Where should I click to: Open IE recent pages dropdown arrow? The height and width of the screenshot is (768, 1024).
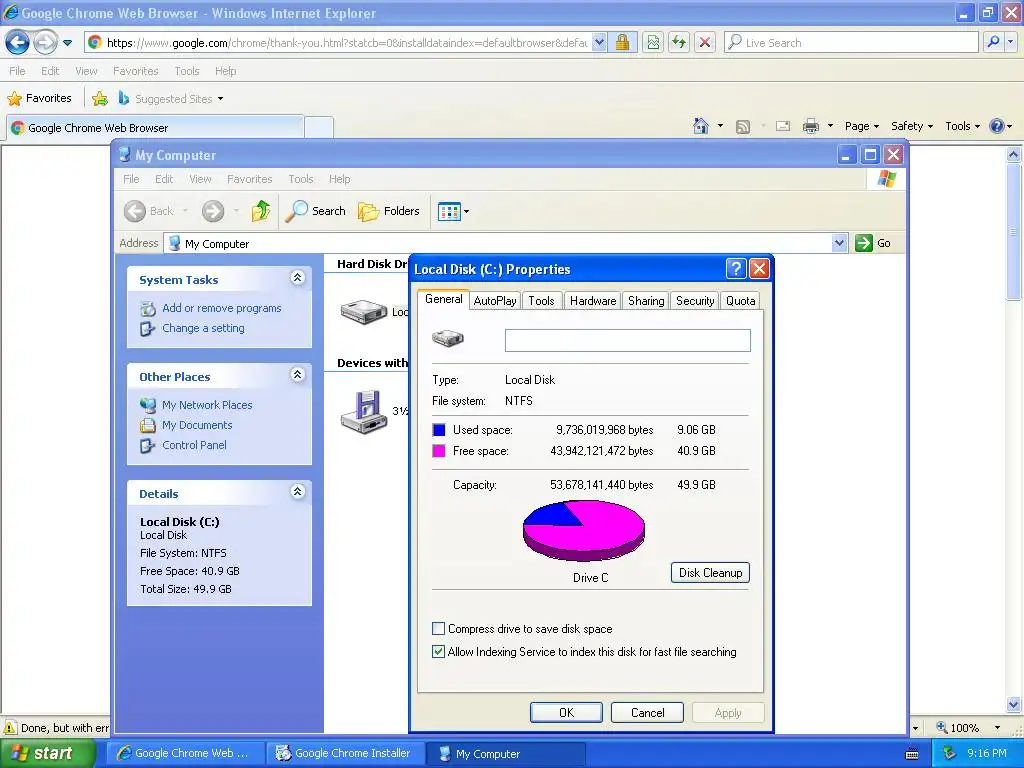pos(67,43)
